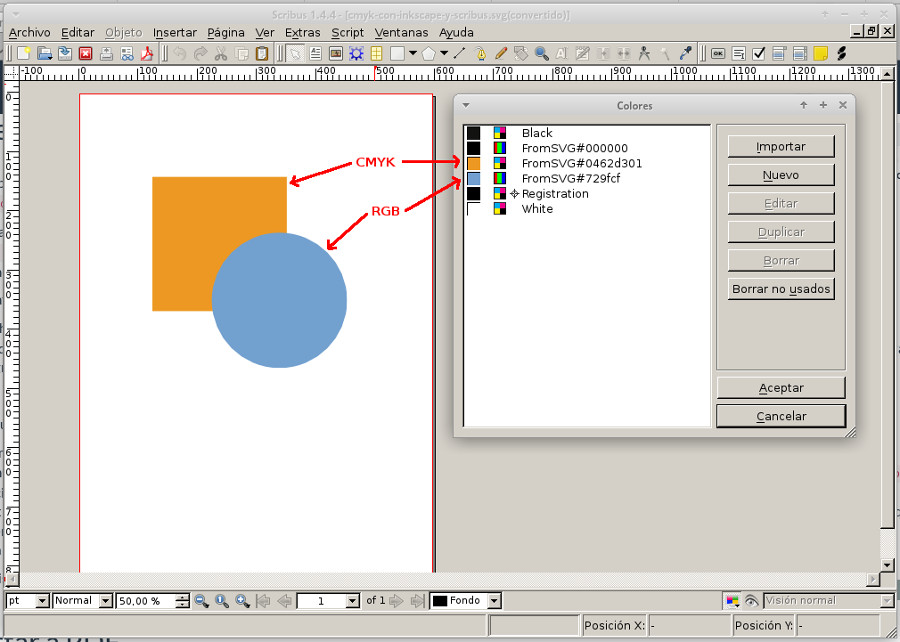Open the Editar menu
Screen dimensions: 900x642
78,33
